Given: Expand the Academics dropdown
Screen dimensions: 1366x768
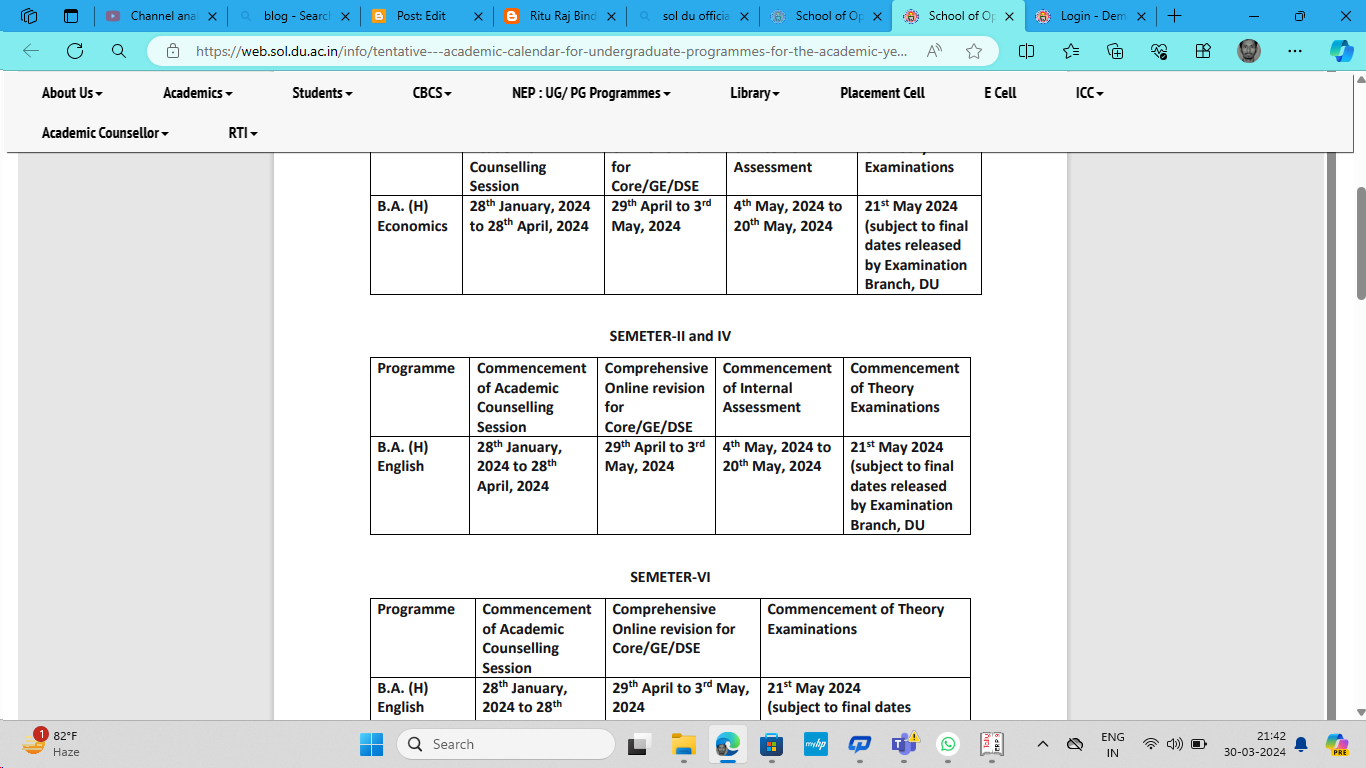Looking at the screenshot, I should point(198,93).
